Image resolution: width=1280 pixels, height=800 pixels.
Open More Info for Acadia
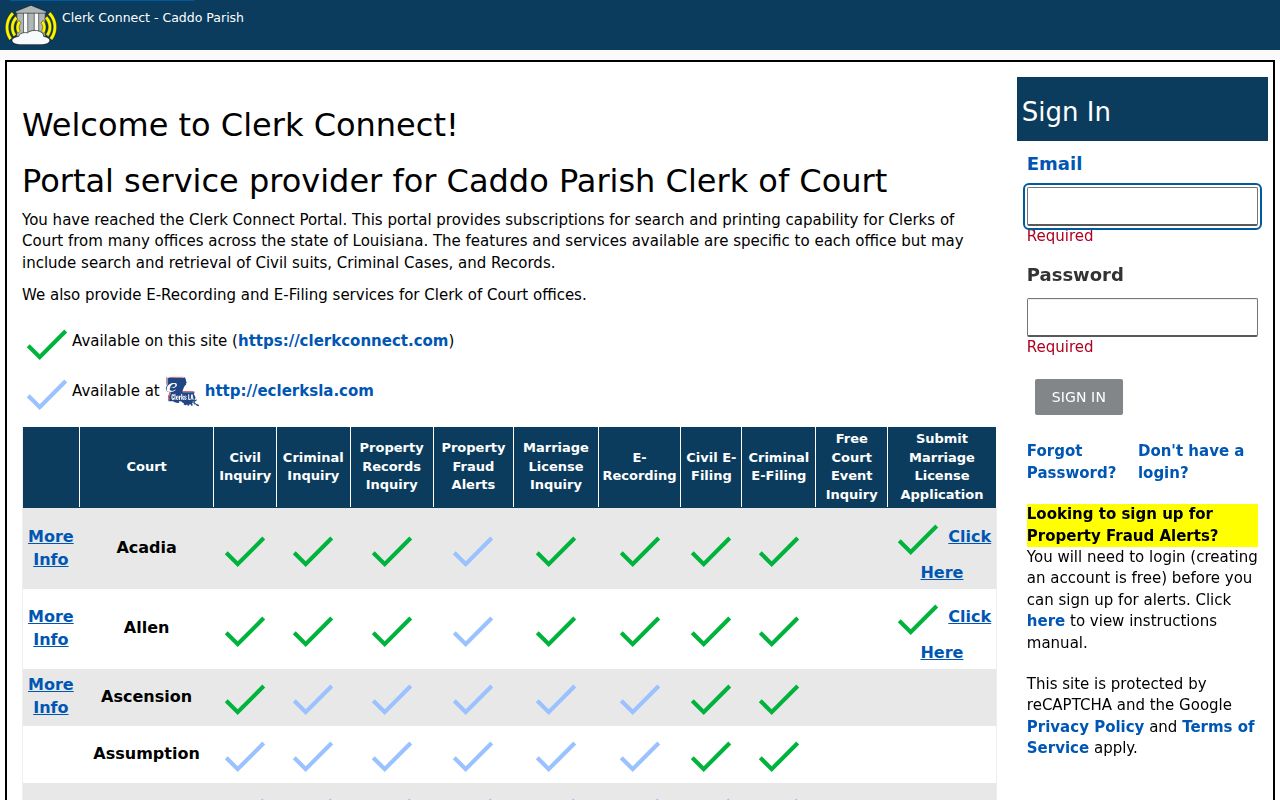click(51, 548)
